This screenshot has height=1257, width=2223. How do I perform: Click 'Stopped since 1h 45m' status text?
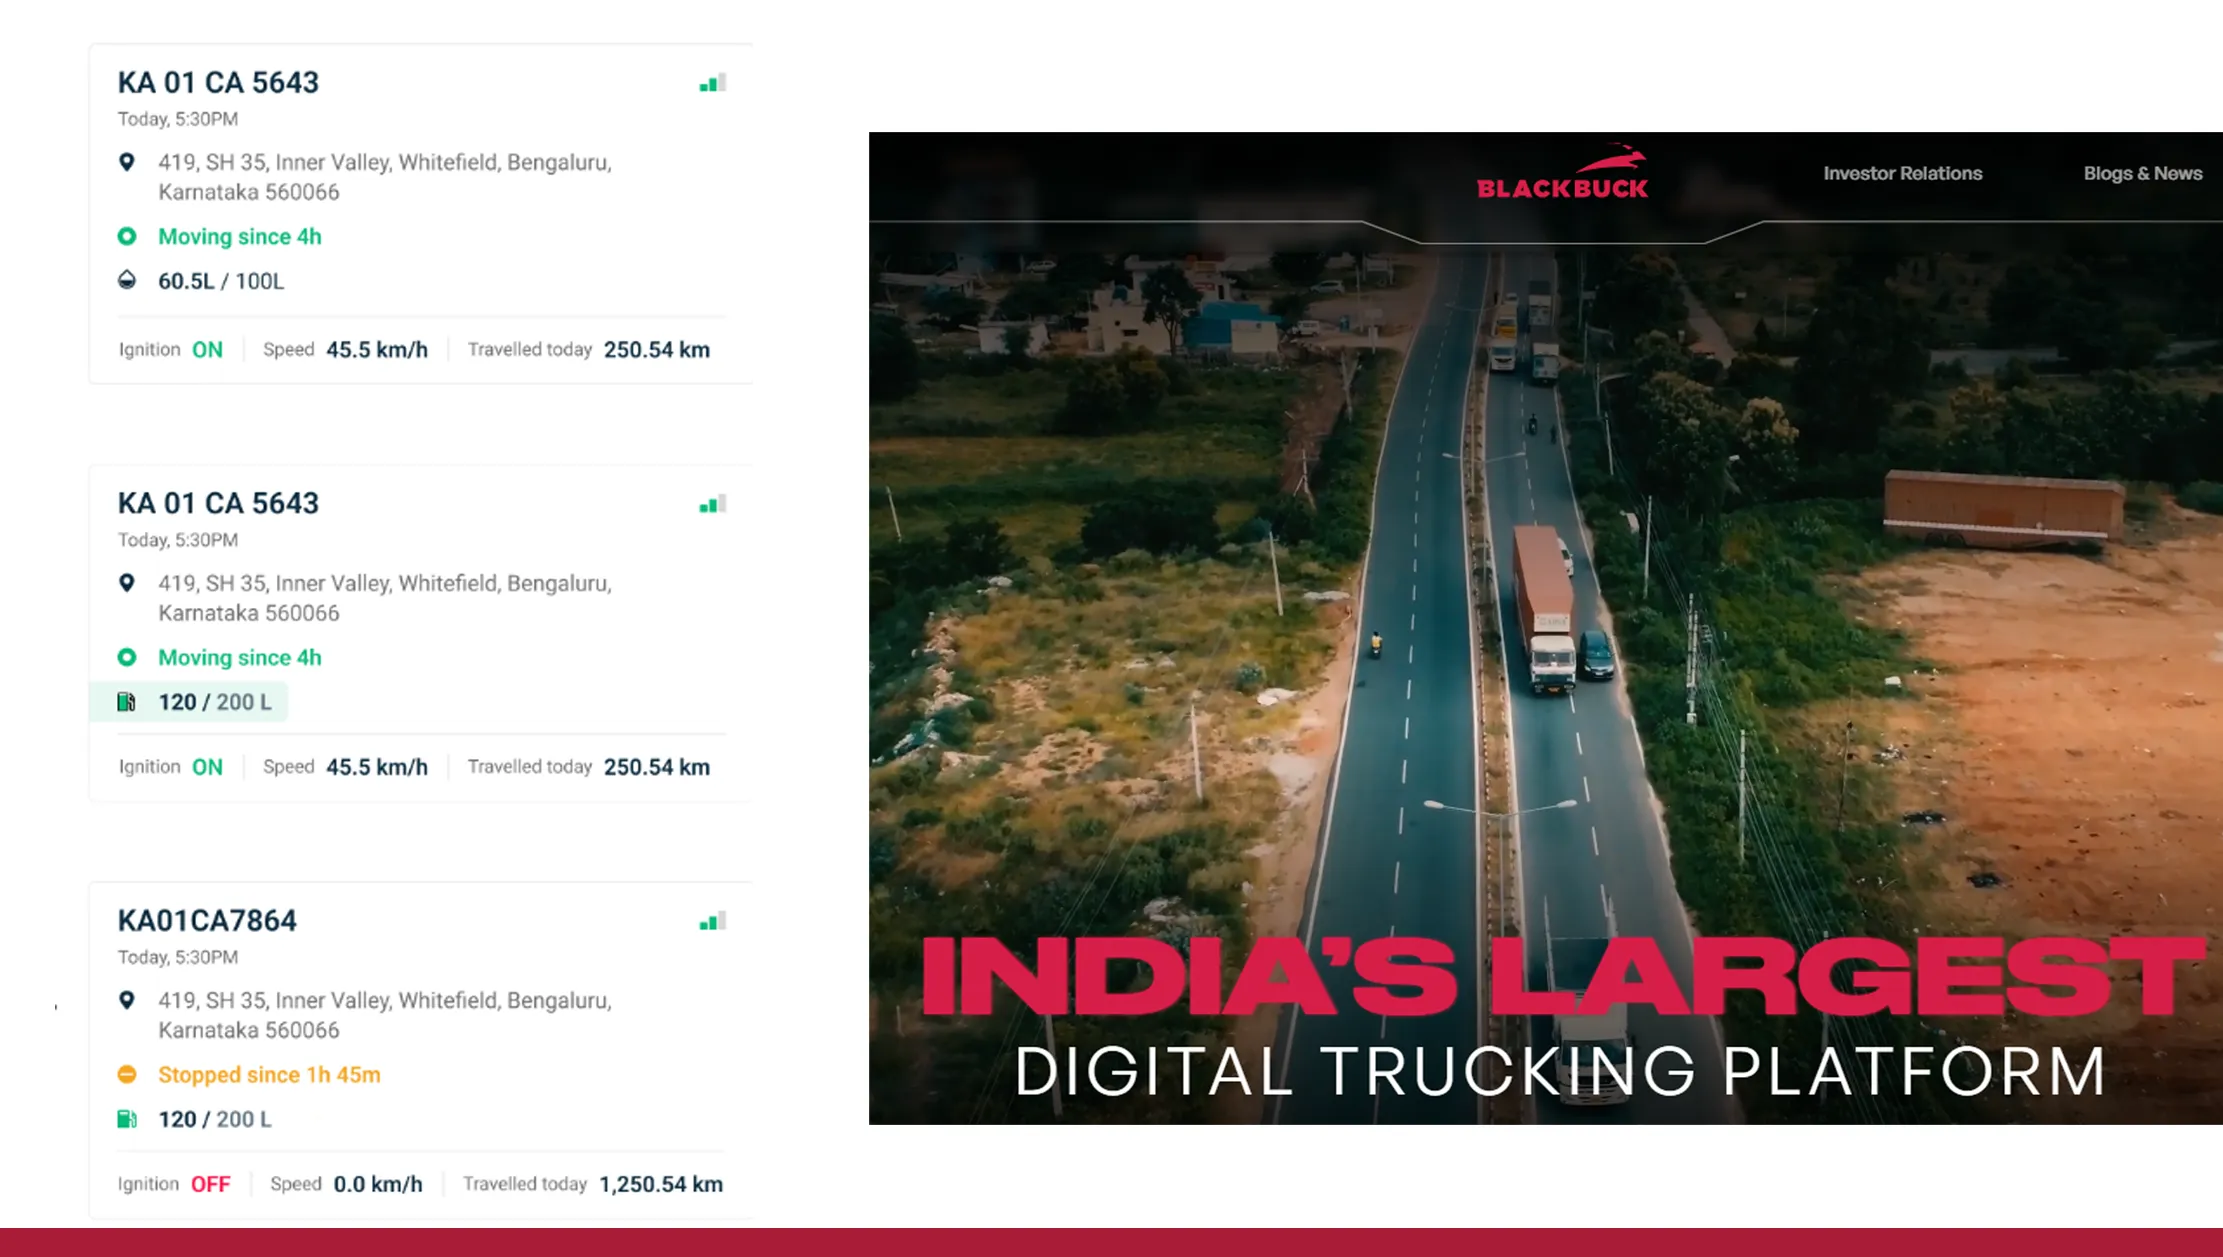(269, 1075)
